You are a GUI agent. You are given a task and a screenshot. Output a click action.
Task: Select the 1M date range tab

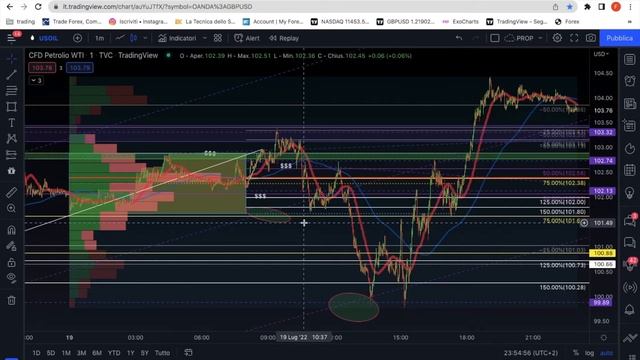(x=66, y=353)
